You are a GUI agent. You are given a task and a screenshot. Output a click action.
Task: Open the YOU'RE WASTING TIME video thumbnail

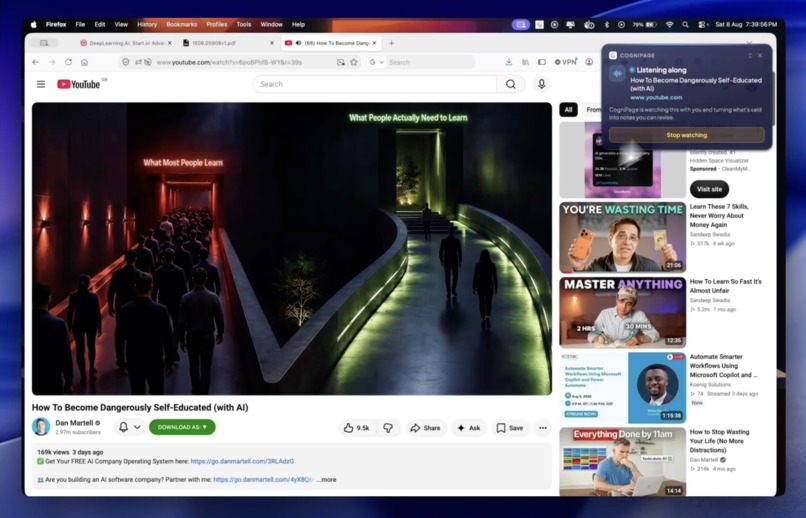point(622,237)
